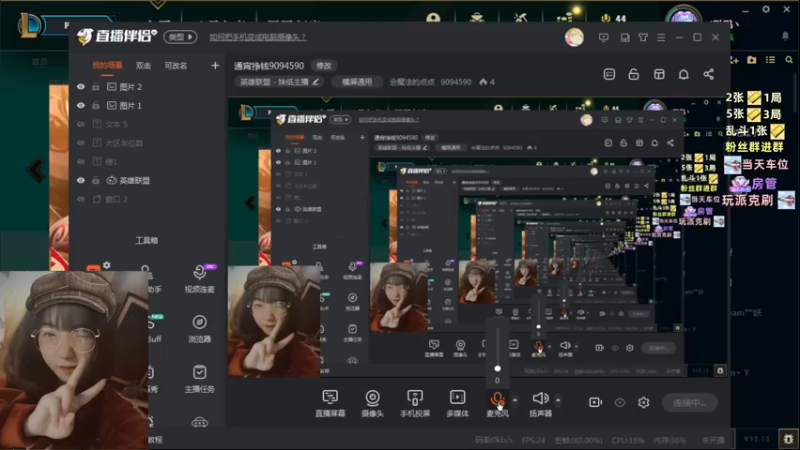Click the open padlock icon in room toolbar
Screen dimensions: 800x450
(634, 74)
